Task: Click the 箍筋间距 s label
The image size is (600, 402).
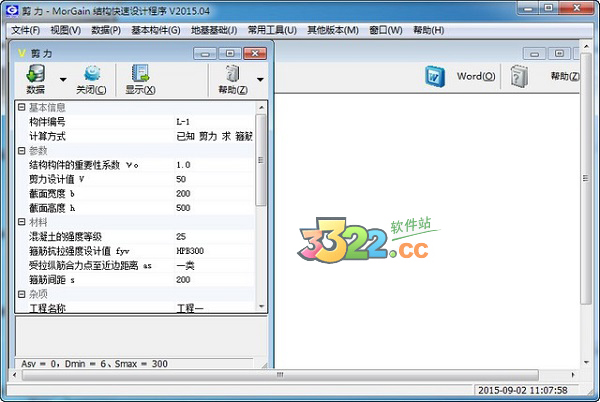Action: point(52,280)
